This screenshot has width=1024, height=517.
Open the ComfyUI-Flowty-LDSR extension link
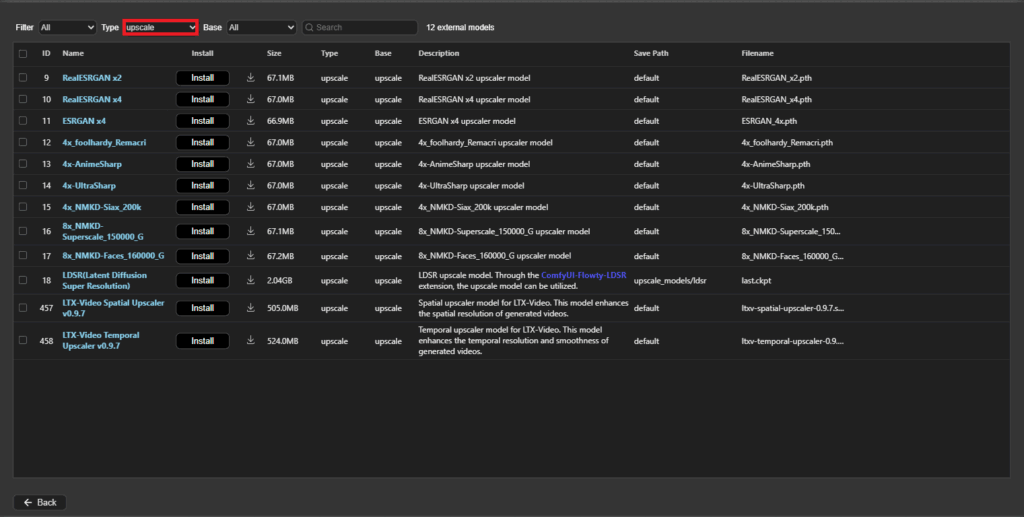pyautogui.click(x=584, y=275)
